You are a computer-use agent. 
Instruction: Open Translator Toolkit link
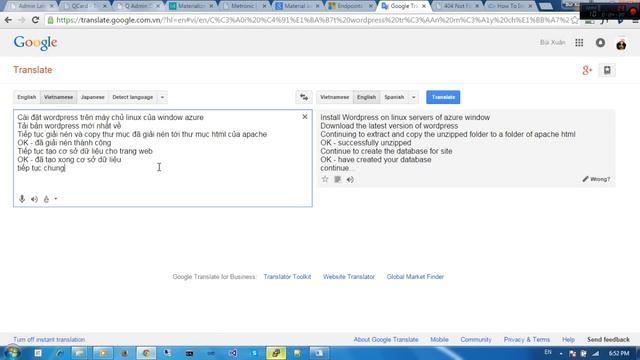(x=287, y=277)
